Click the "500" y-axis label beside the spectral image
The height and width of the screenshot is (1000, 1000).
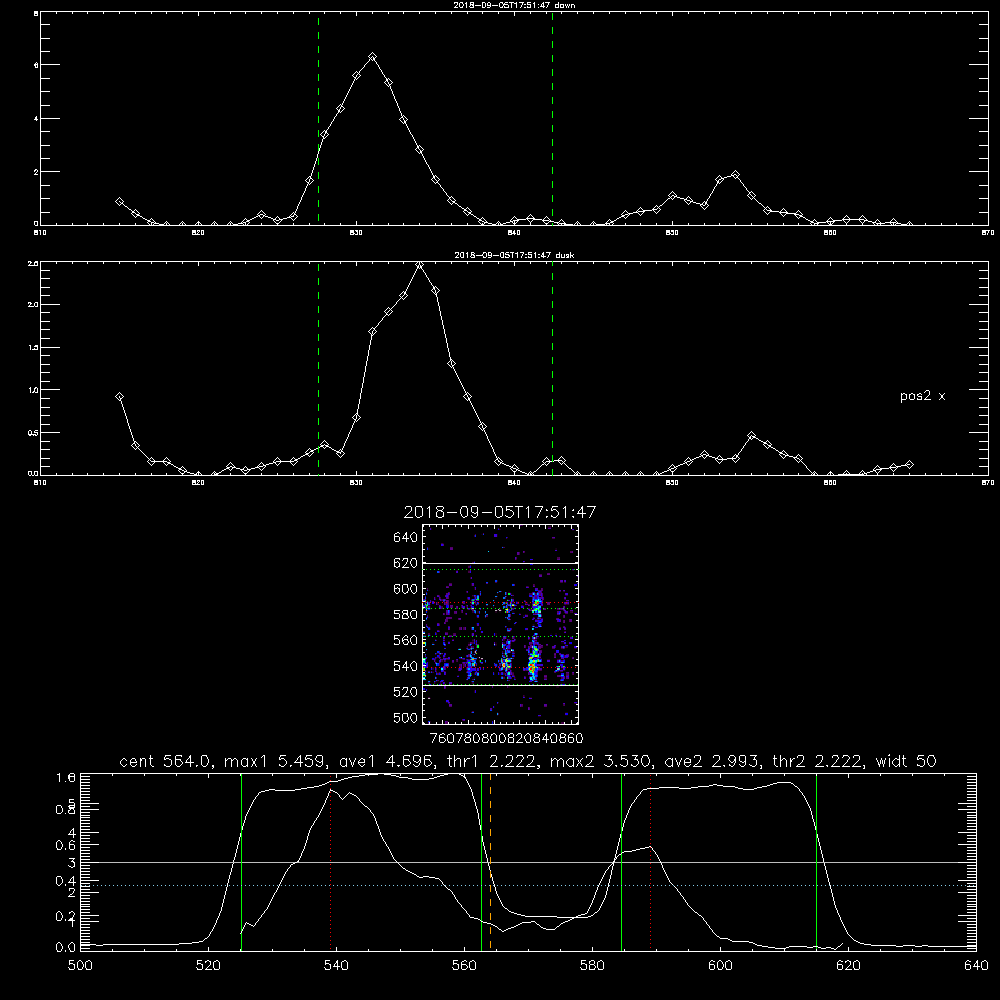tap(405, 718)
